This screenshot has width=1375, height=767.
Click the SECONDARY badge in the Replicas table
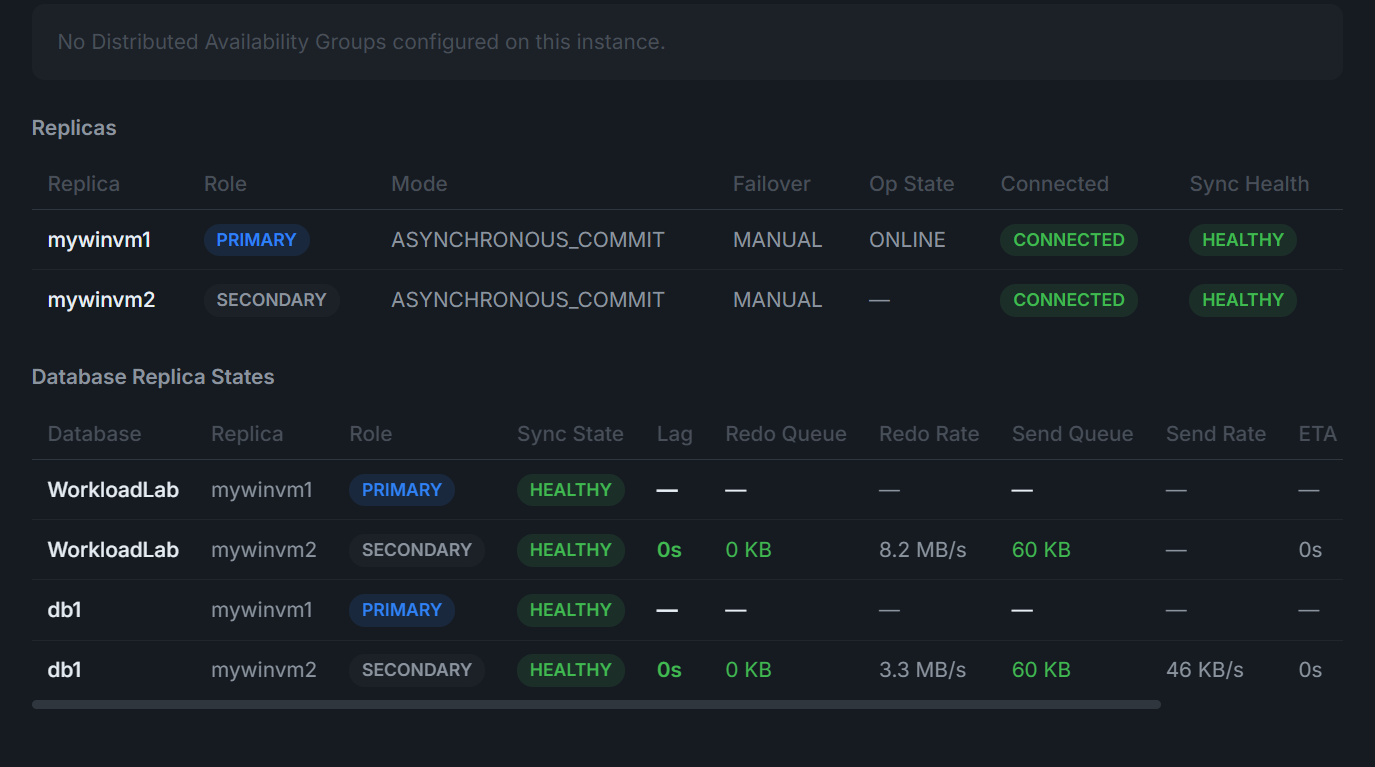(272, 300)
